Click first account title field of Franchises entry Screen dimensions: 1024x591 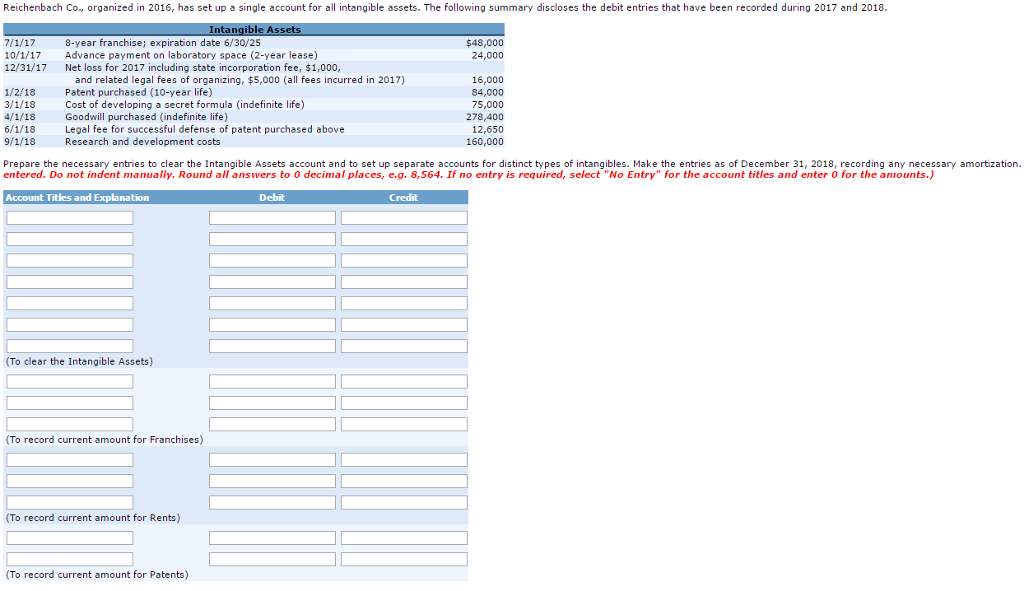[x=70, y=381]
